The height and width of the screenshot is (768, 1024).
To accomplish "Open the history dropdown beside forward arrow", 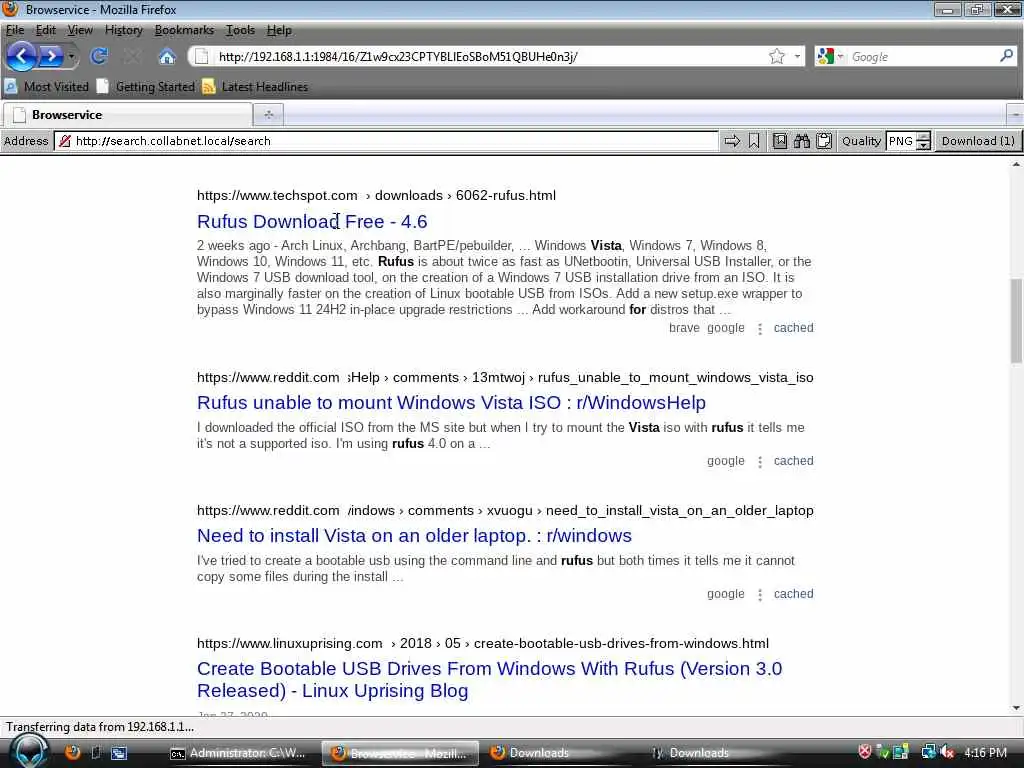I will point(71,57).
